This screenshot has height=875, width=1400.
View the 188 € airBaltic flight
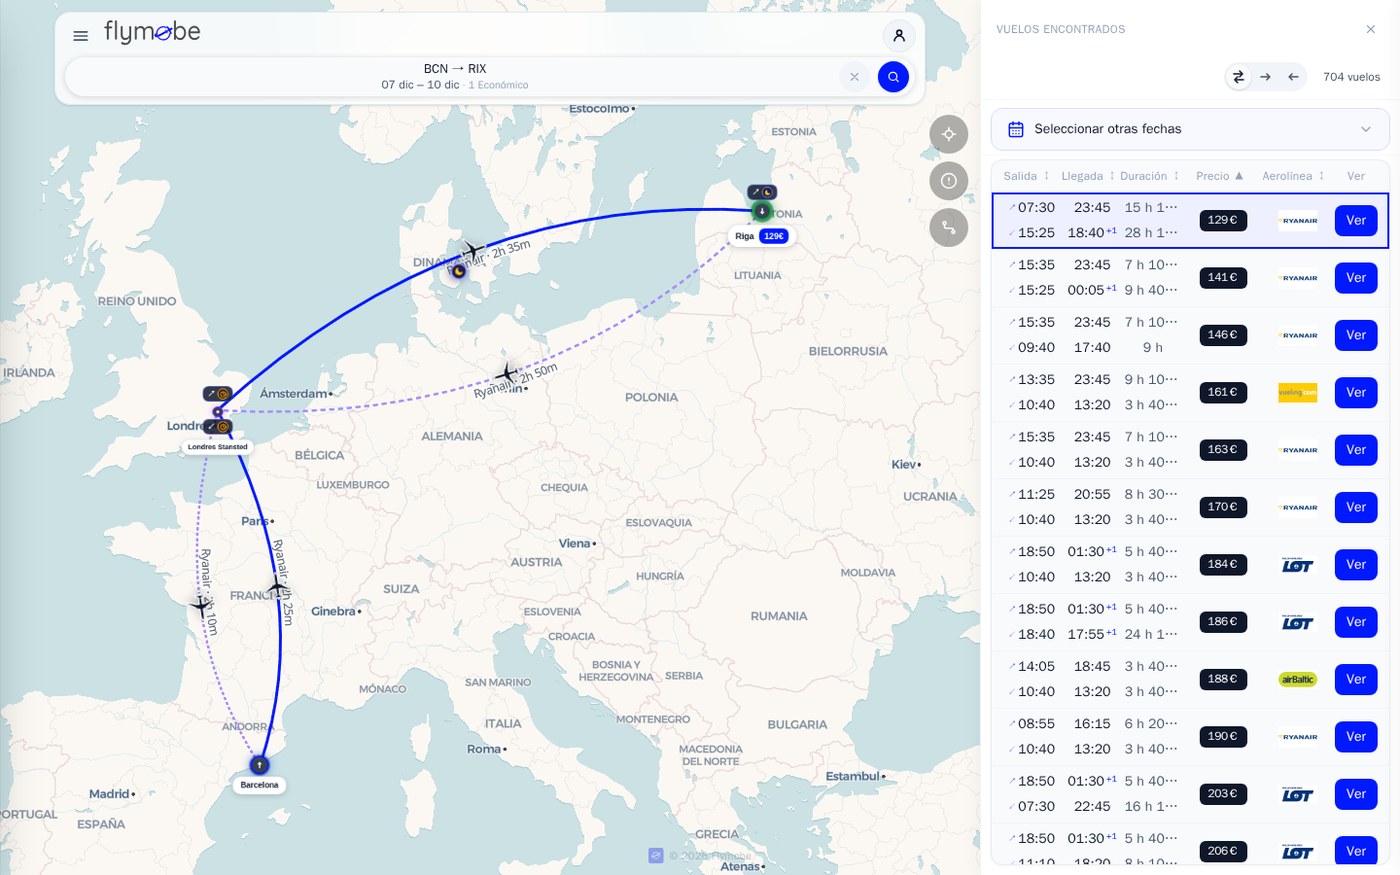pos(1356,680)
